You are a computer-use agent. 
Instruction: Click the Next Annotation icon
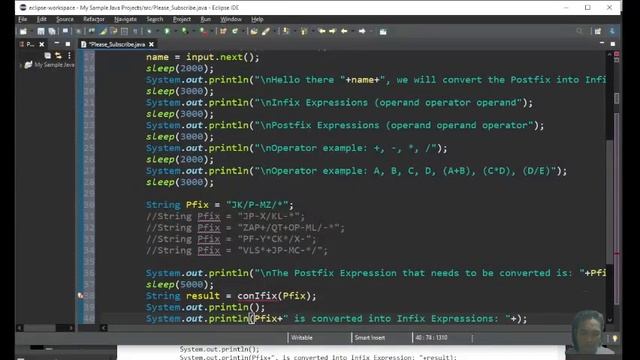[x=286, y=31]
